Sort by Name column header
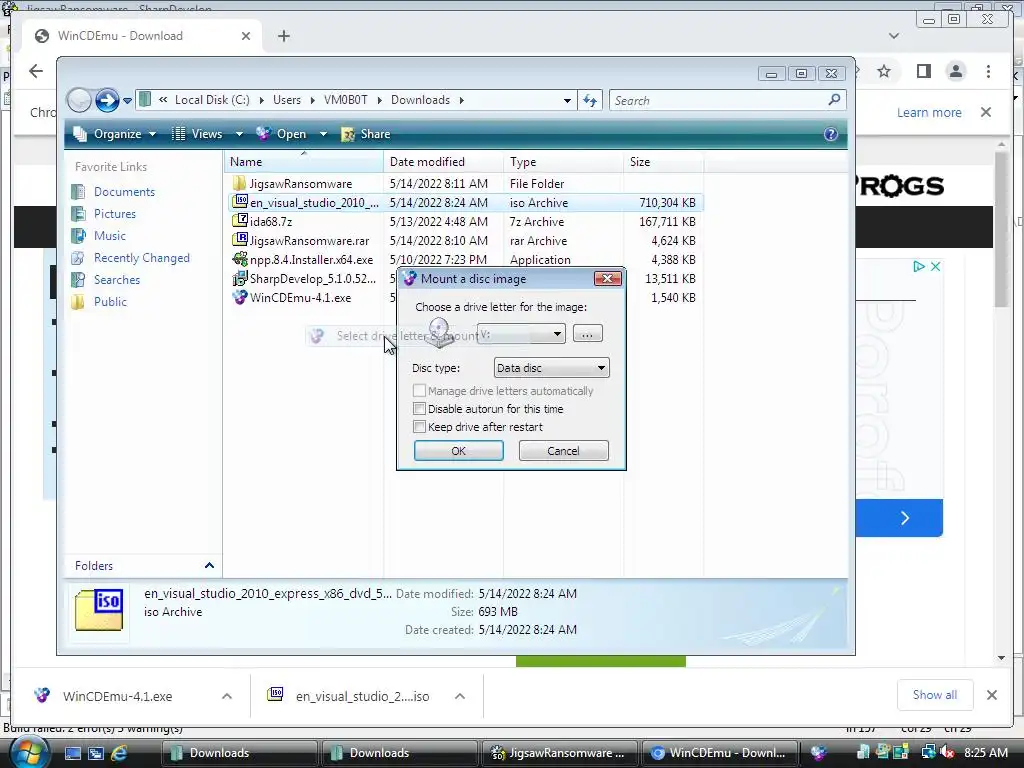Image resolution: width=1024 pixels, height=768 pixels. 304,162
